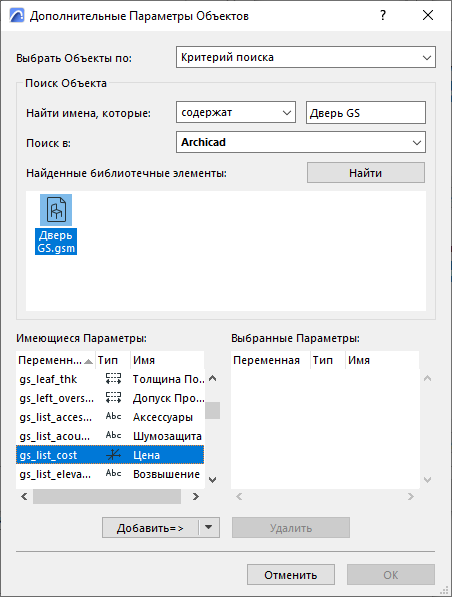The image size is (452, 597).
Task: Click the Archicad logo in title bar
Action: [16, 16]
